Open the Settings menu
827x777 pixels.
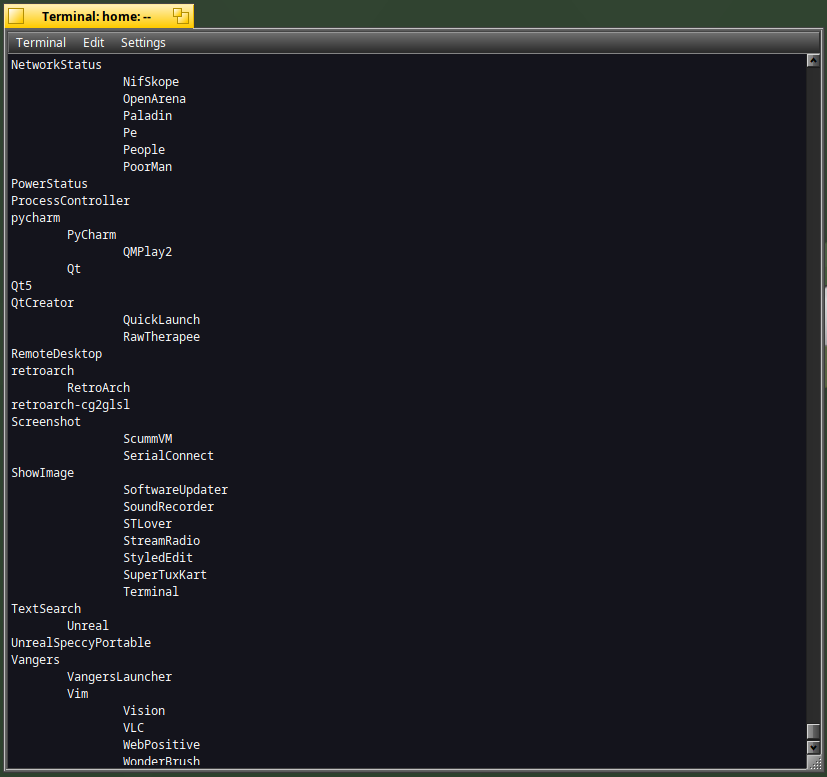143,43
